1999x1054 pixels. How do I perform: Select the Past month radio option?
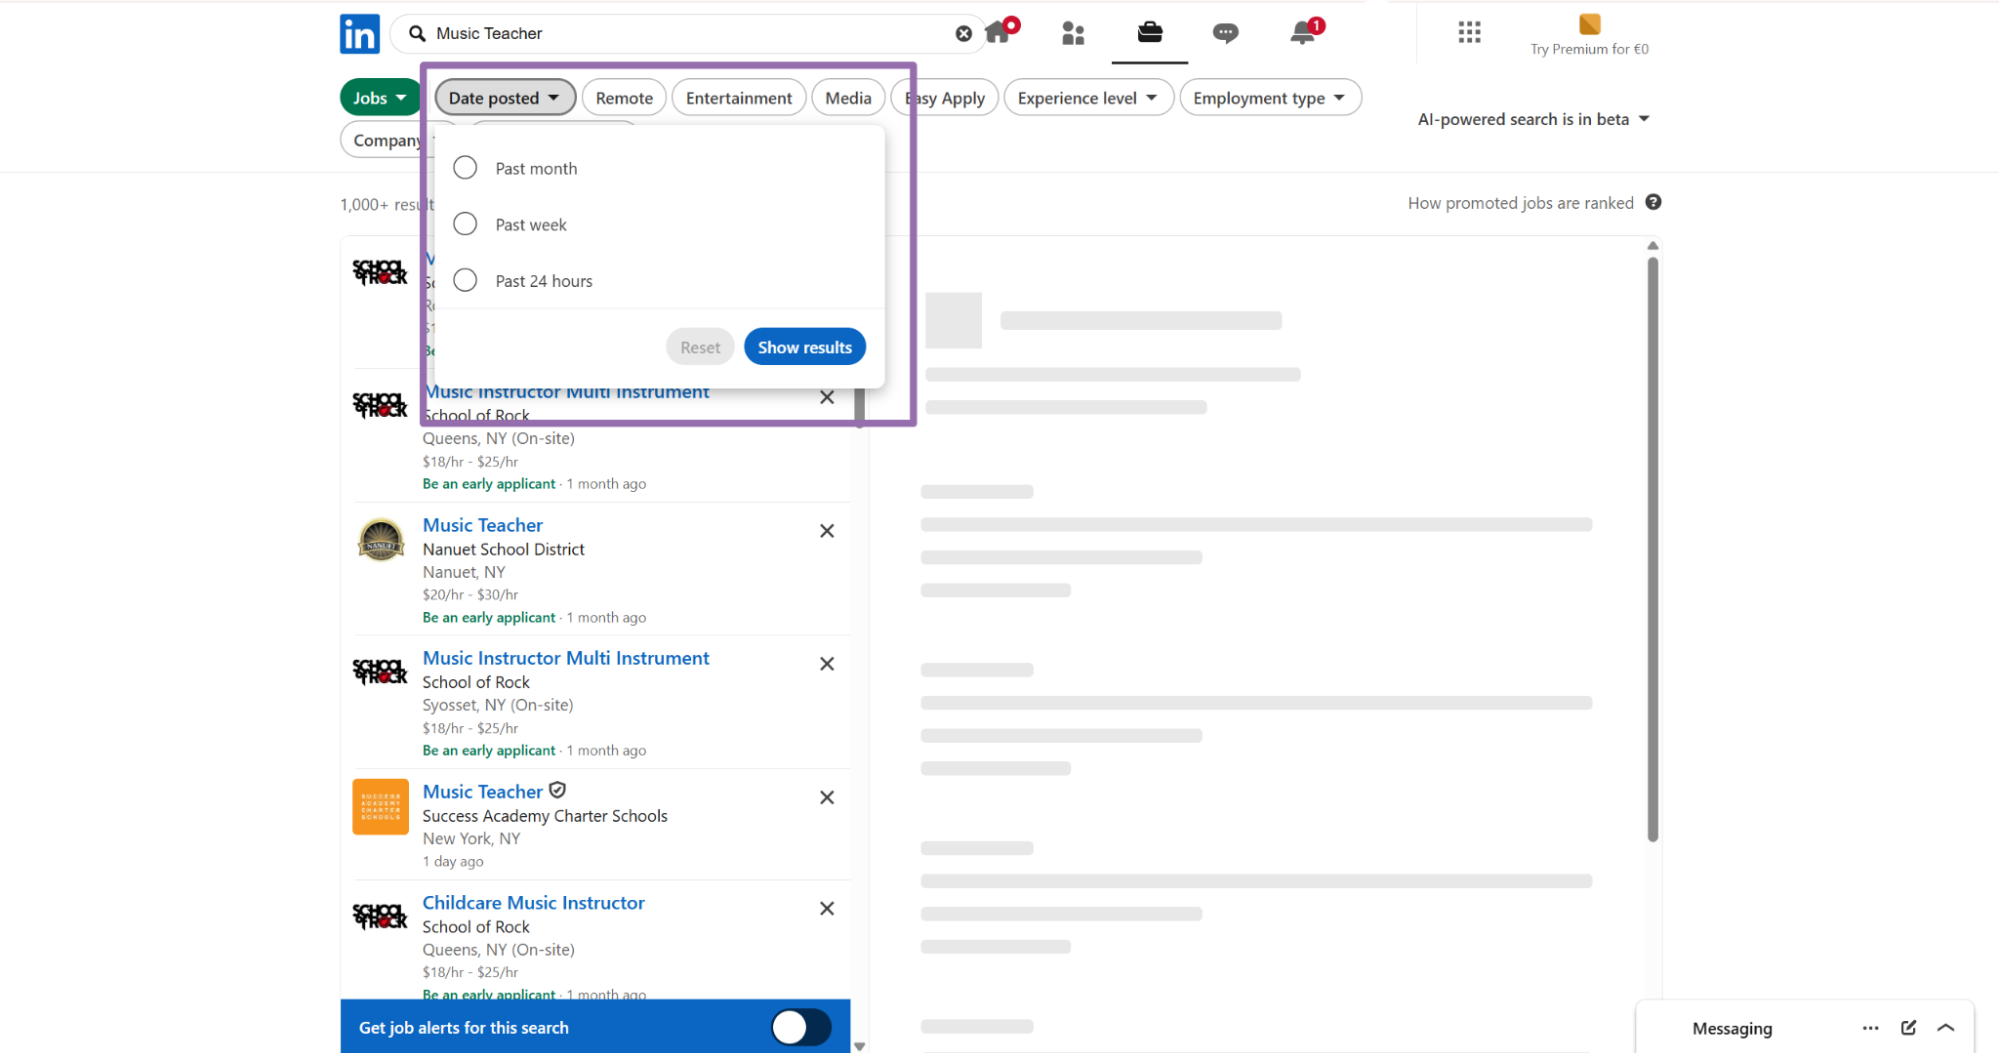465,168
